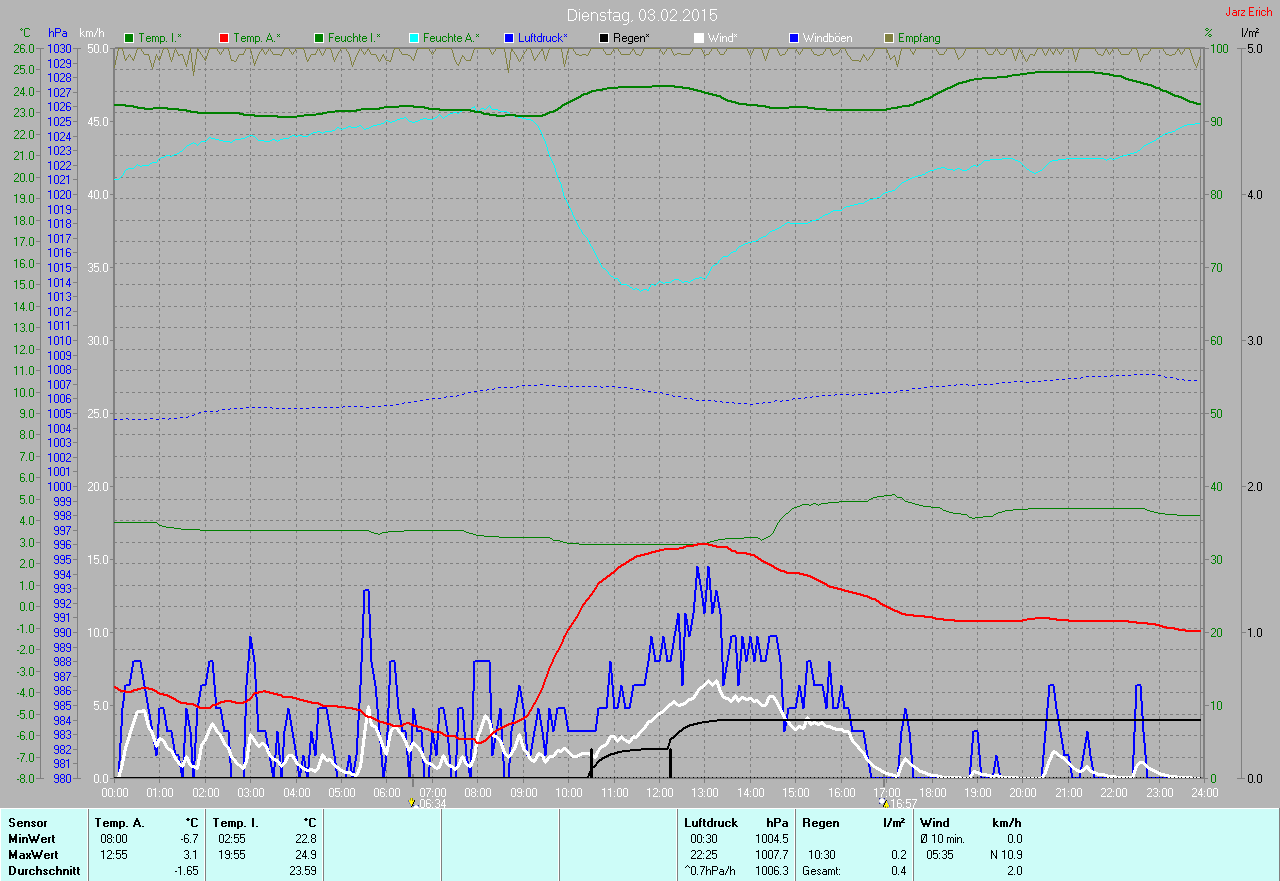
Task: Click the cyan Feuchte A. legend square
Action: (414, 38)
